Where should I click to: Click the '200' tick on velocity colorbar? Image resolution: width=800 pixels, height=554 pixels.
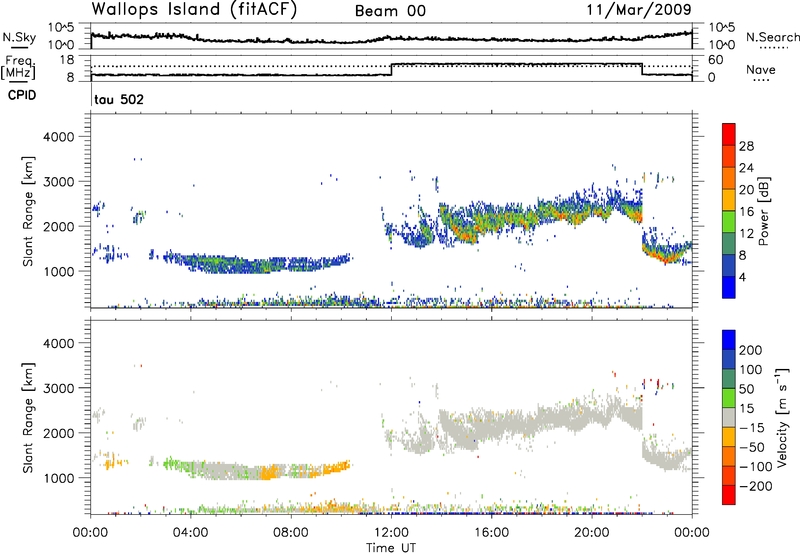click(x=751, y=350)
